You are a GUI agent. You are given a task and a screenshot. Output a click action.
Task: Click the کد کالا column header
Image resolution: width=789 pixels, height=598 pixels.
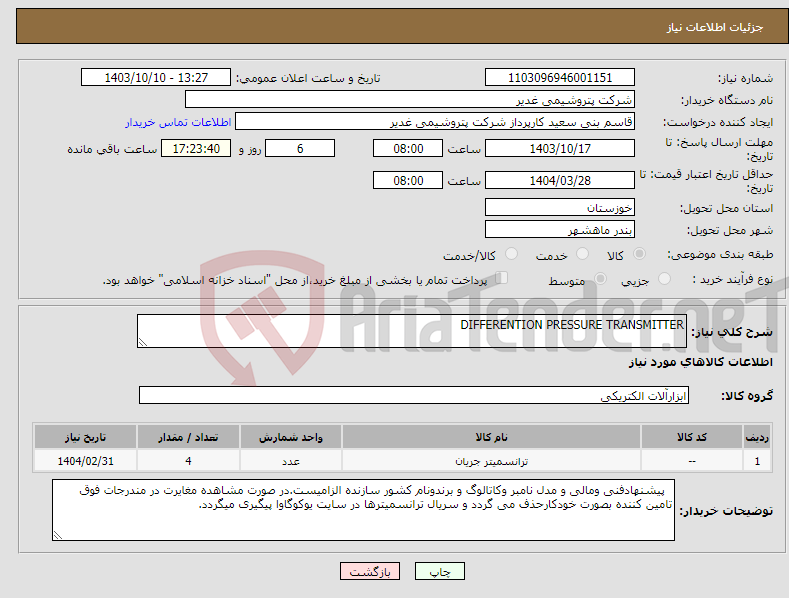(692, 437)
